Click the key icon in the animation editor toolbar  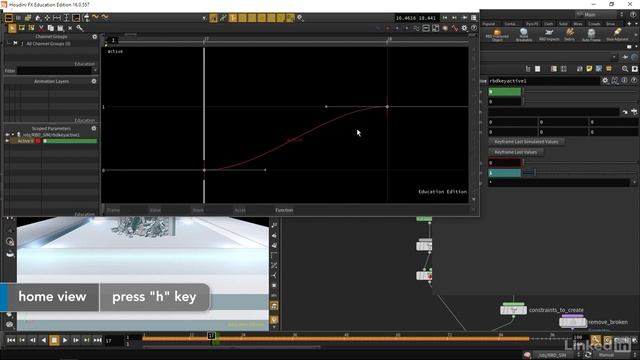coord(80,28)
